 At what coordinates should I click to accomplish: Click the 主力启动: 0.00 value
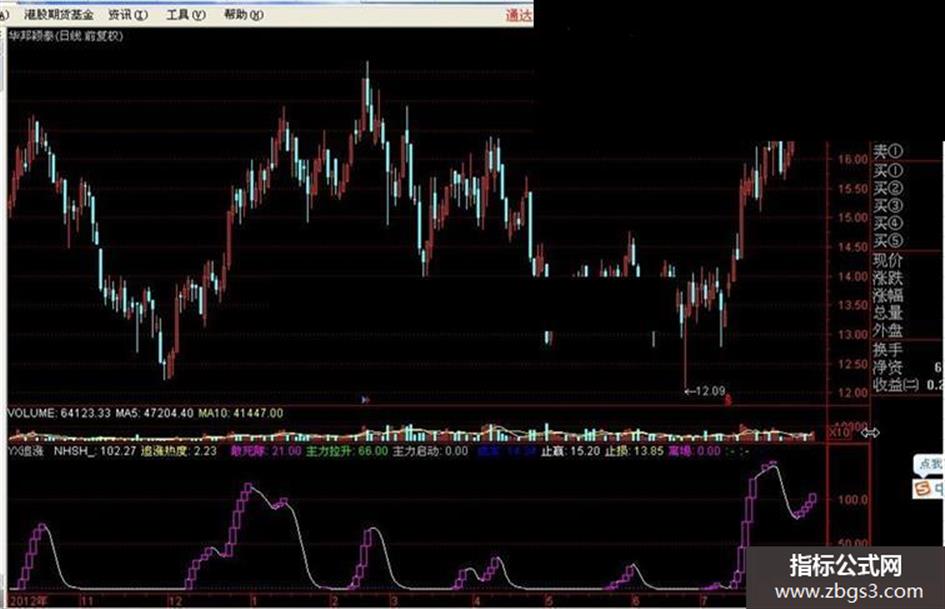pyautogui.click(x=430, y=450)
